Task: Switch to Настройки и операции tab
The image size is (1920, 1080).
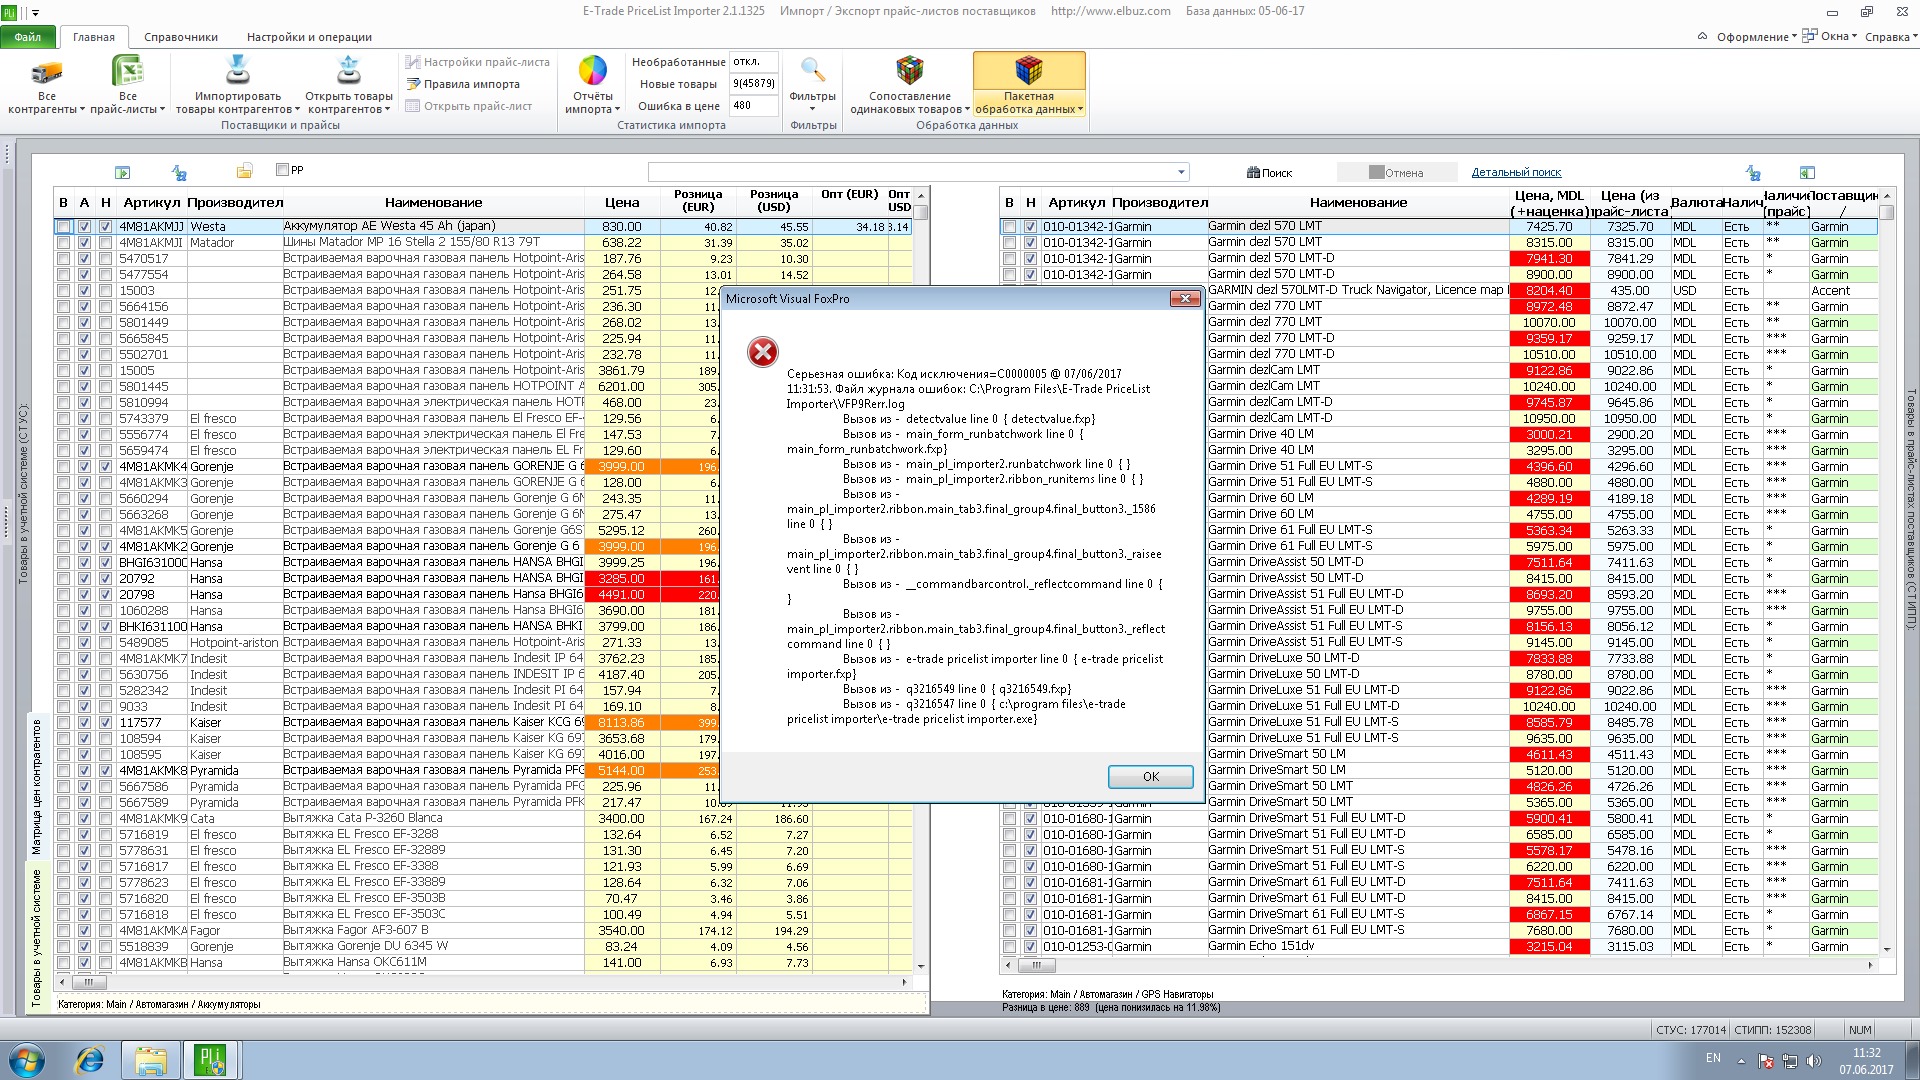Action: coord(309,37)
